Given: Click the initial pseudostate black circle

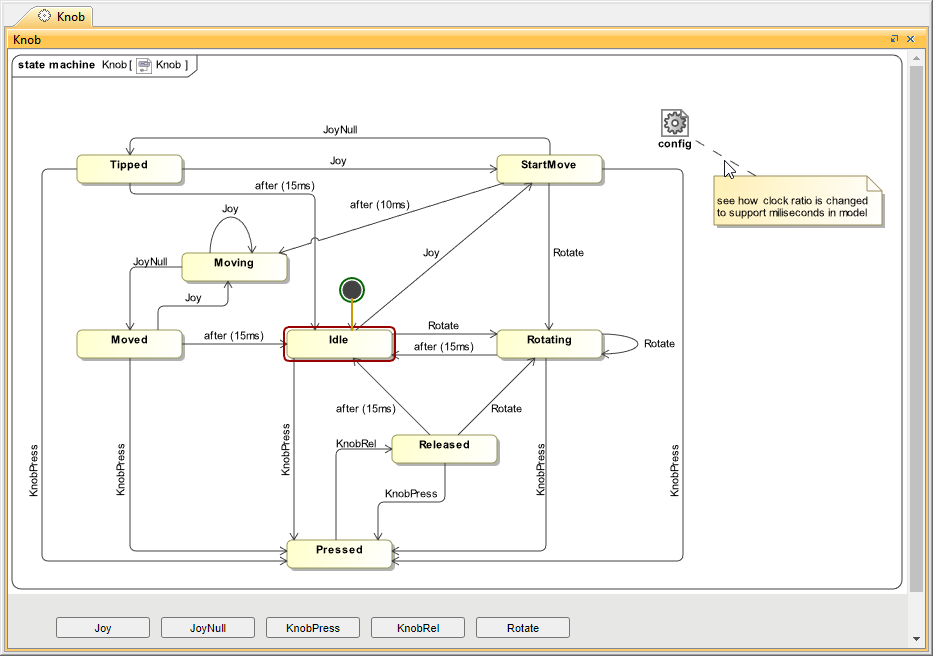Looking at the screenshot, I should coord(351,290).
